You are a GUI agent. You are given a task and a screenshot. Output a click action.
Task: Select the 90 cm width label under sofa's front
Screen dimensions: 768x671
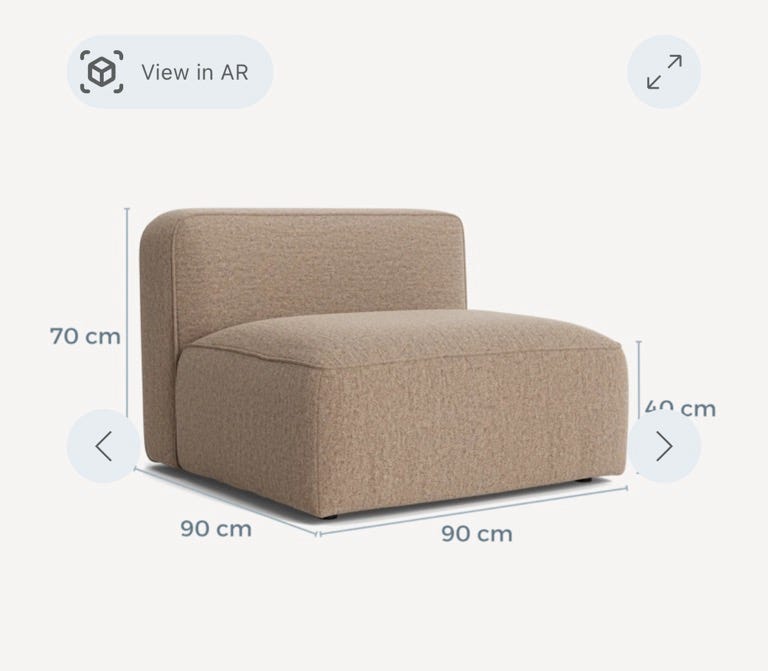[477, 533]
